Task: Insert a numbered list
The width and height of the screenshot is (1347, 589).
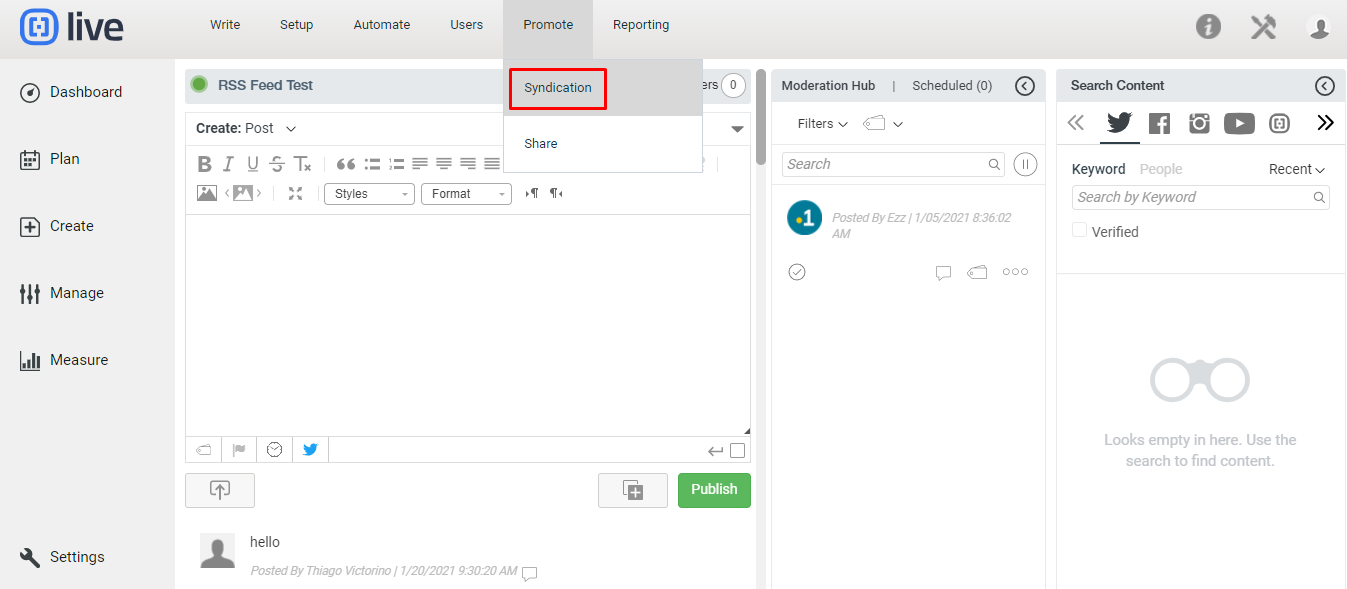Action: [396, 164]
